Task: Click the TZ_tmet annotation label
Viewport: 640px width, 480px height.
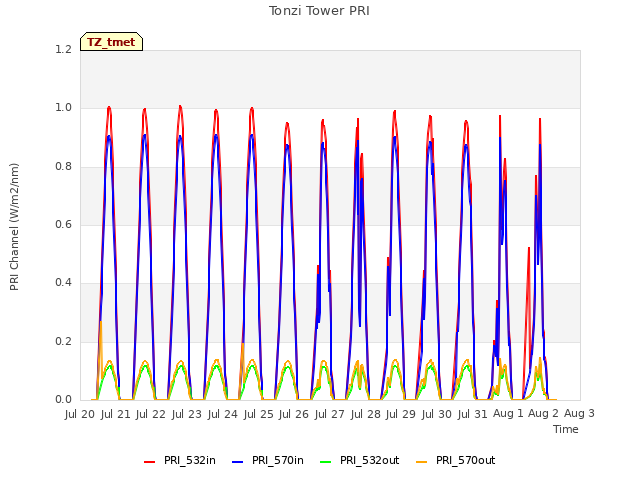Action: coord(111,42)
